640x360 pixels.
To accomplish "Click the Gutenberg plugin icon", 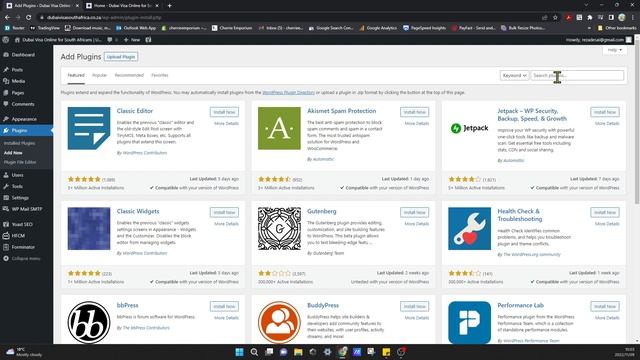I will point(279,229).
